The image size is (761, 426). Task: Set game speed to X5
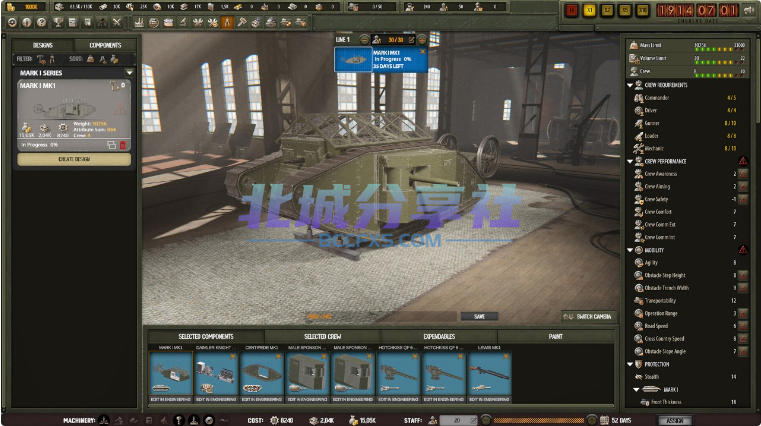625,11
